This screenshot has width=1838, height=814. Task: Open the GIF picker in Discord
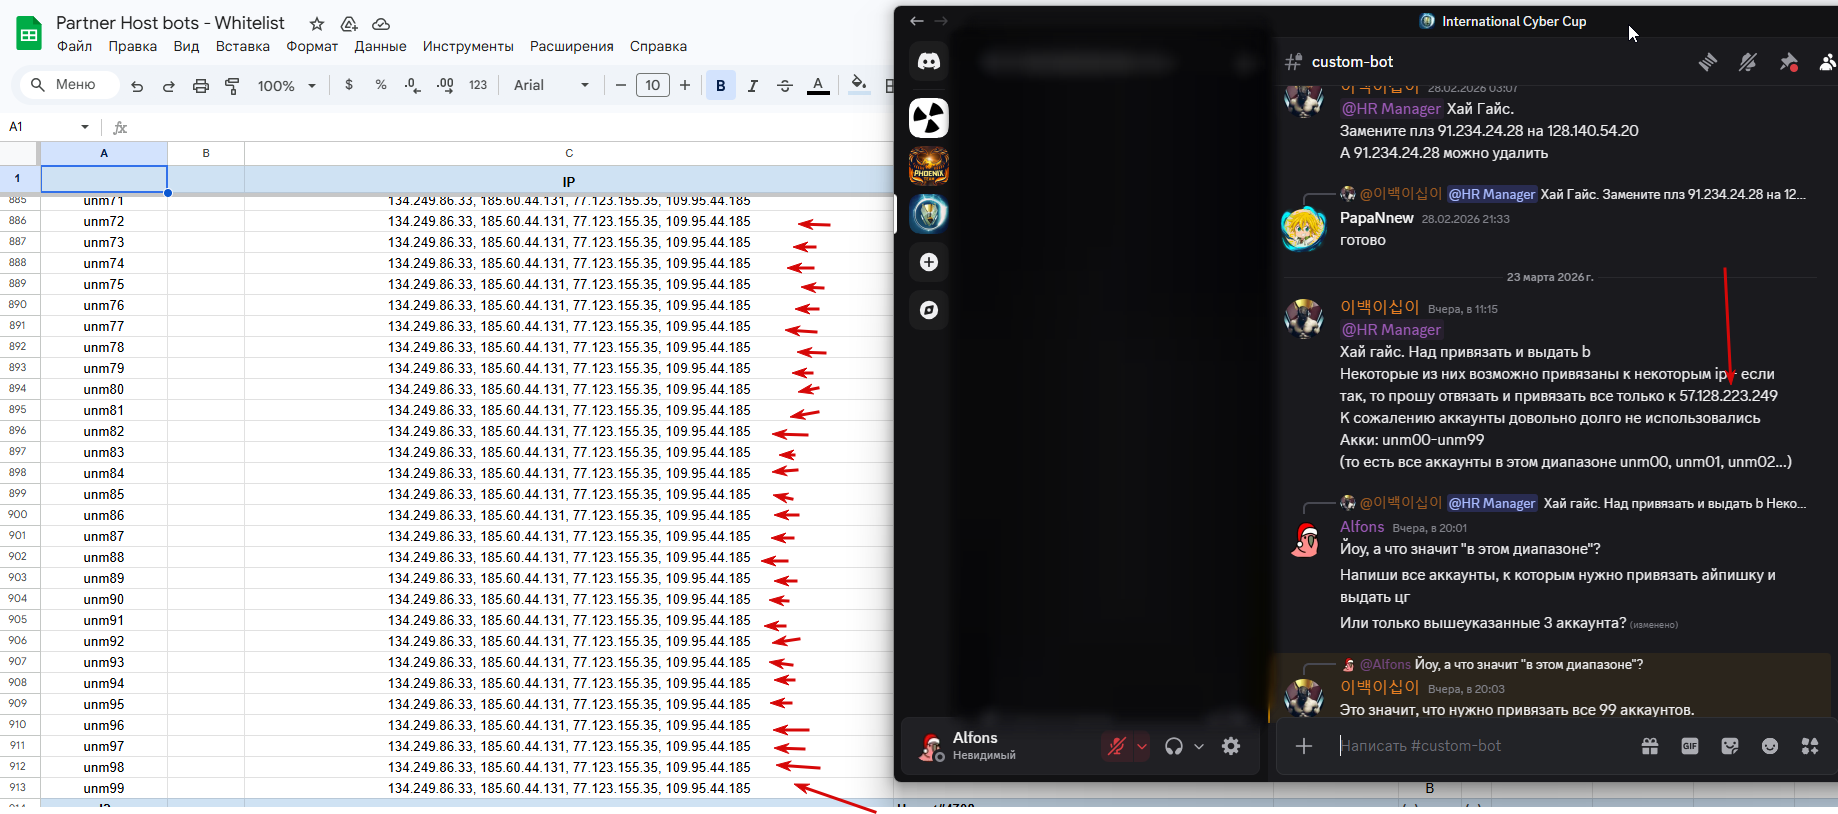point(1690,746)
